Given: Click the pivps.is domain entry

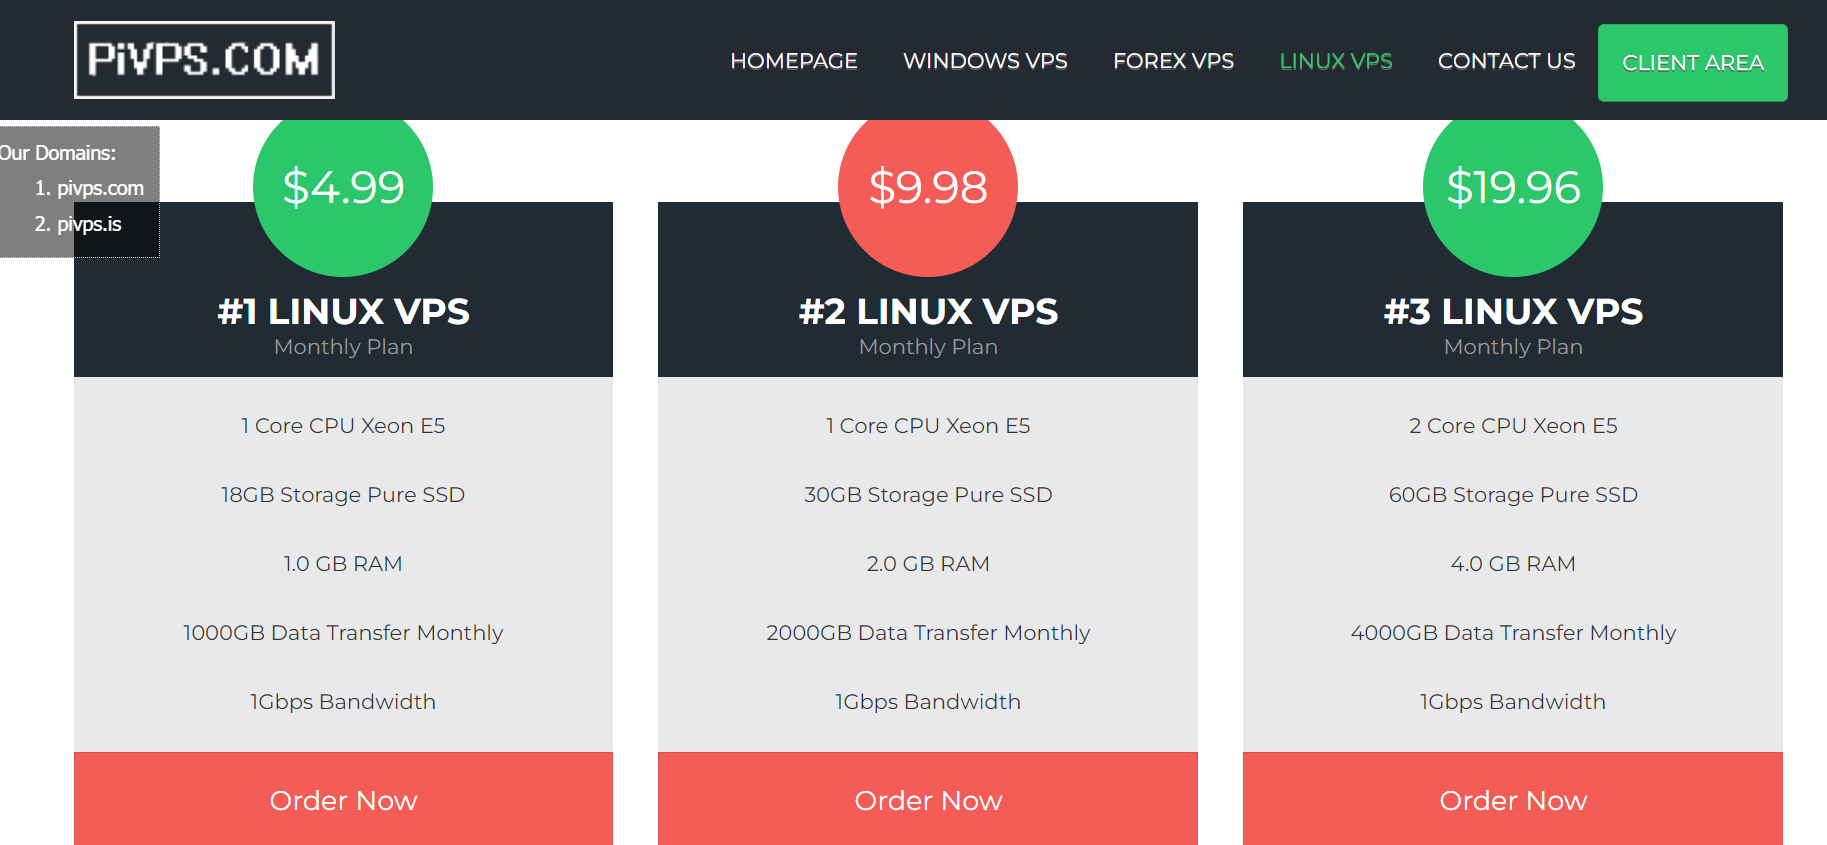Looking at the screenshot, I should coord(89,224).
